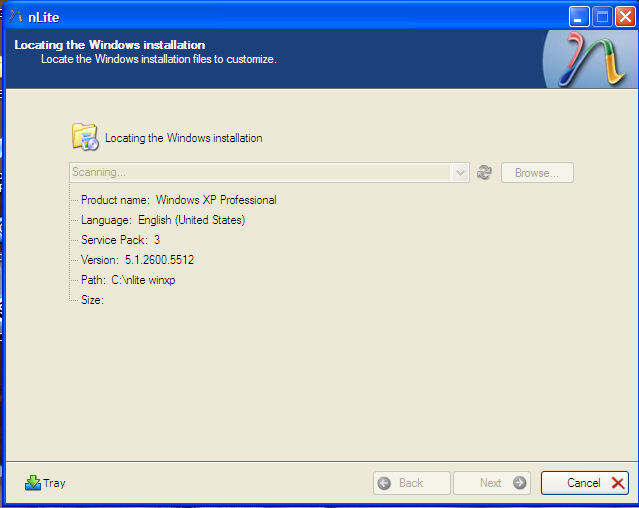Cancel the nLite wizard
639x508 pixels.
(x=584, y=483)
